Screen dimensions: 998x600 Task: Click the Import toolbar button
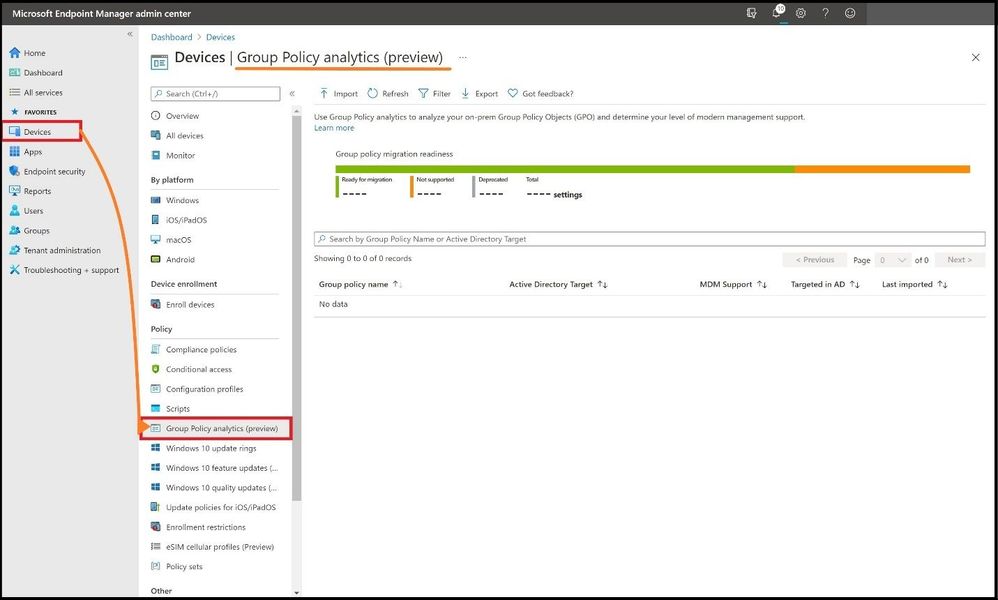pyautogui.click(x=339, y=94)
